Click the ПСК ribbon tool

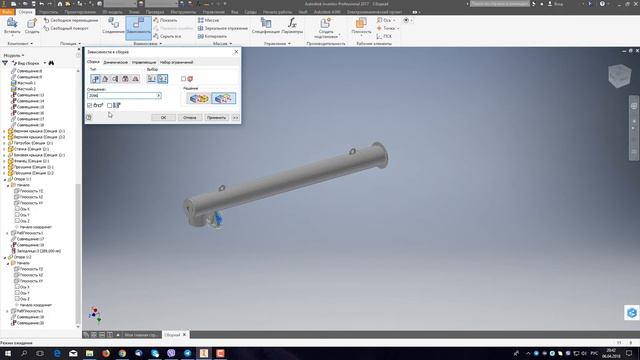(384, 36)
